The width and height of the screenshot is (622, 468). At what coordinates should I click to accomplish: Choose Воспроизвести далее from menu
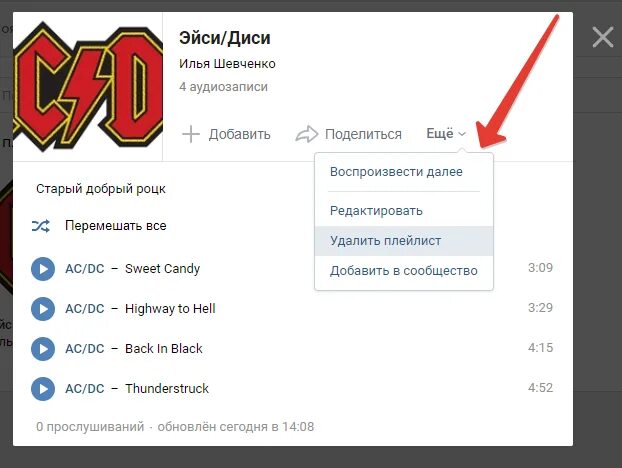pos(396,172)
